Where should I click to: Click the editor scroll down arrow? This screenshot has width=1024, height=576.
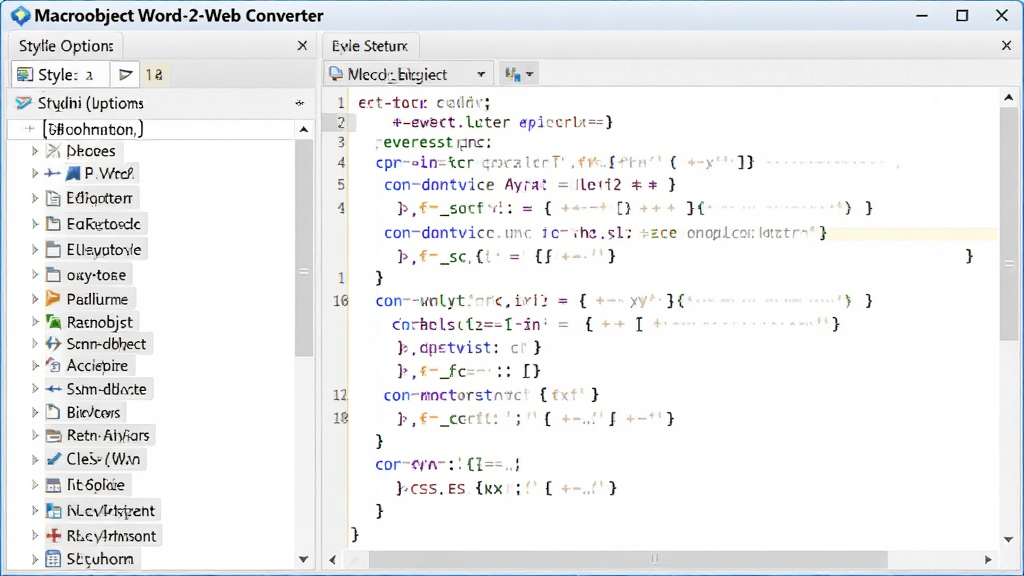1008,539
